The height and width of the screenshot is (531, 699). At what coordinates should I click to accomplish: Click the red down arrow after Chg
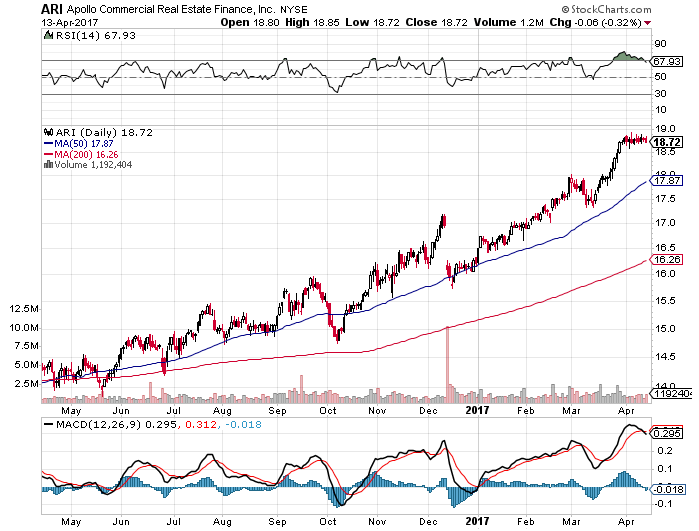[x=647, y=23]
